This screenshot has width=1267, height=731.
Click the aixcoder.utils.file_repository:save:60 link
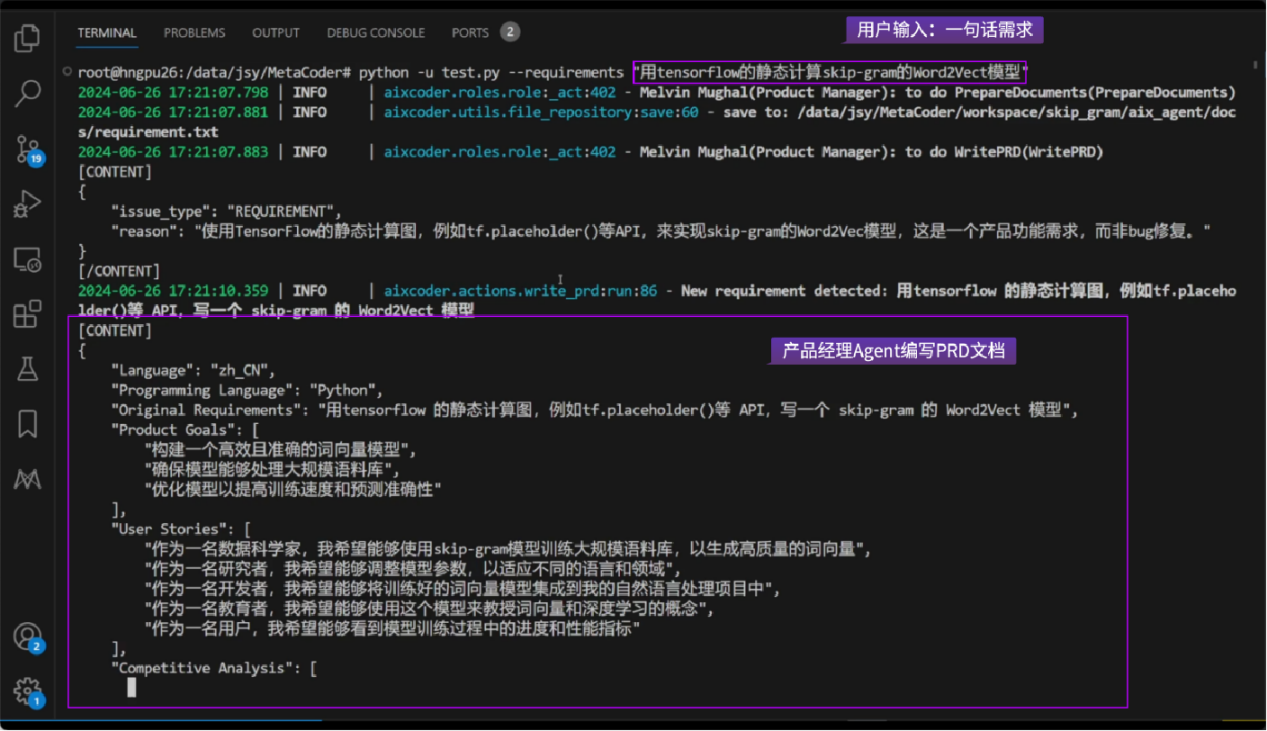(x=541, y=112)
